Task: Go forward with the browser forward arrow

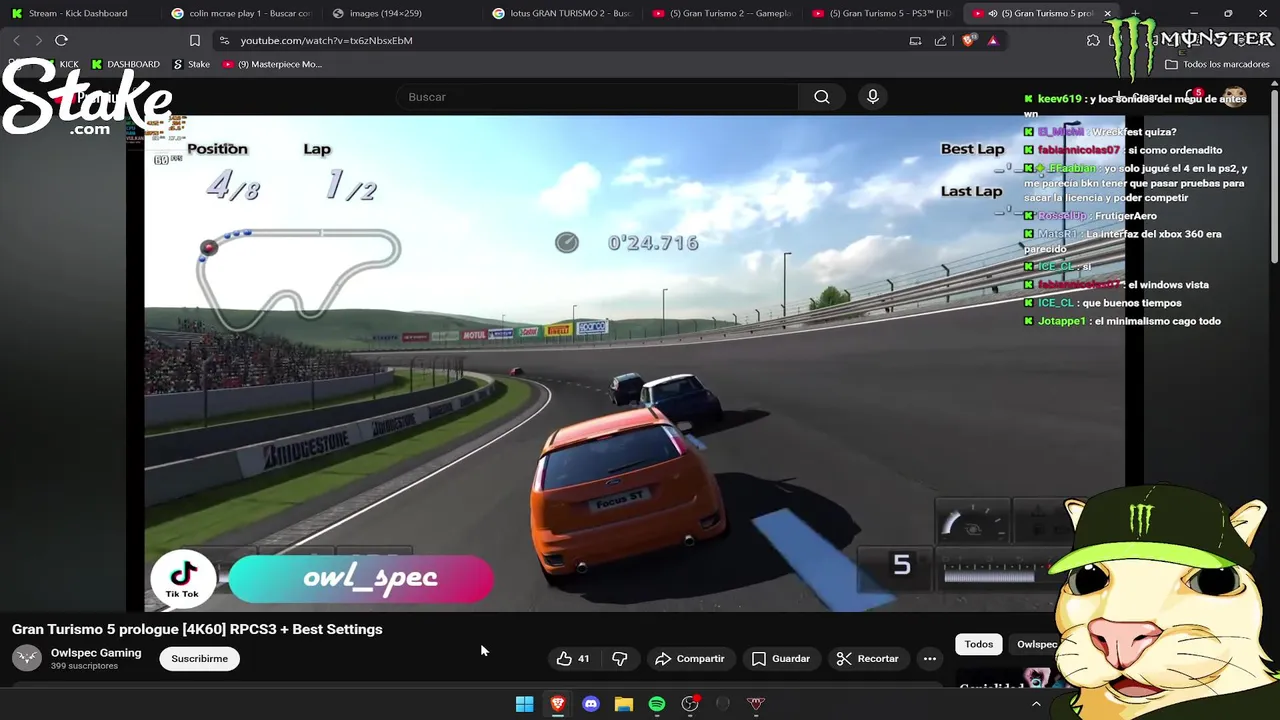Action: tap(39, 40)
